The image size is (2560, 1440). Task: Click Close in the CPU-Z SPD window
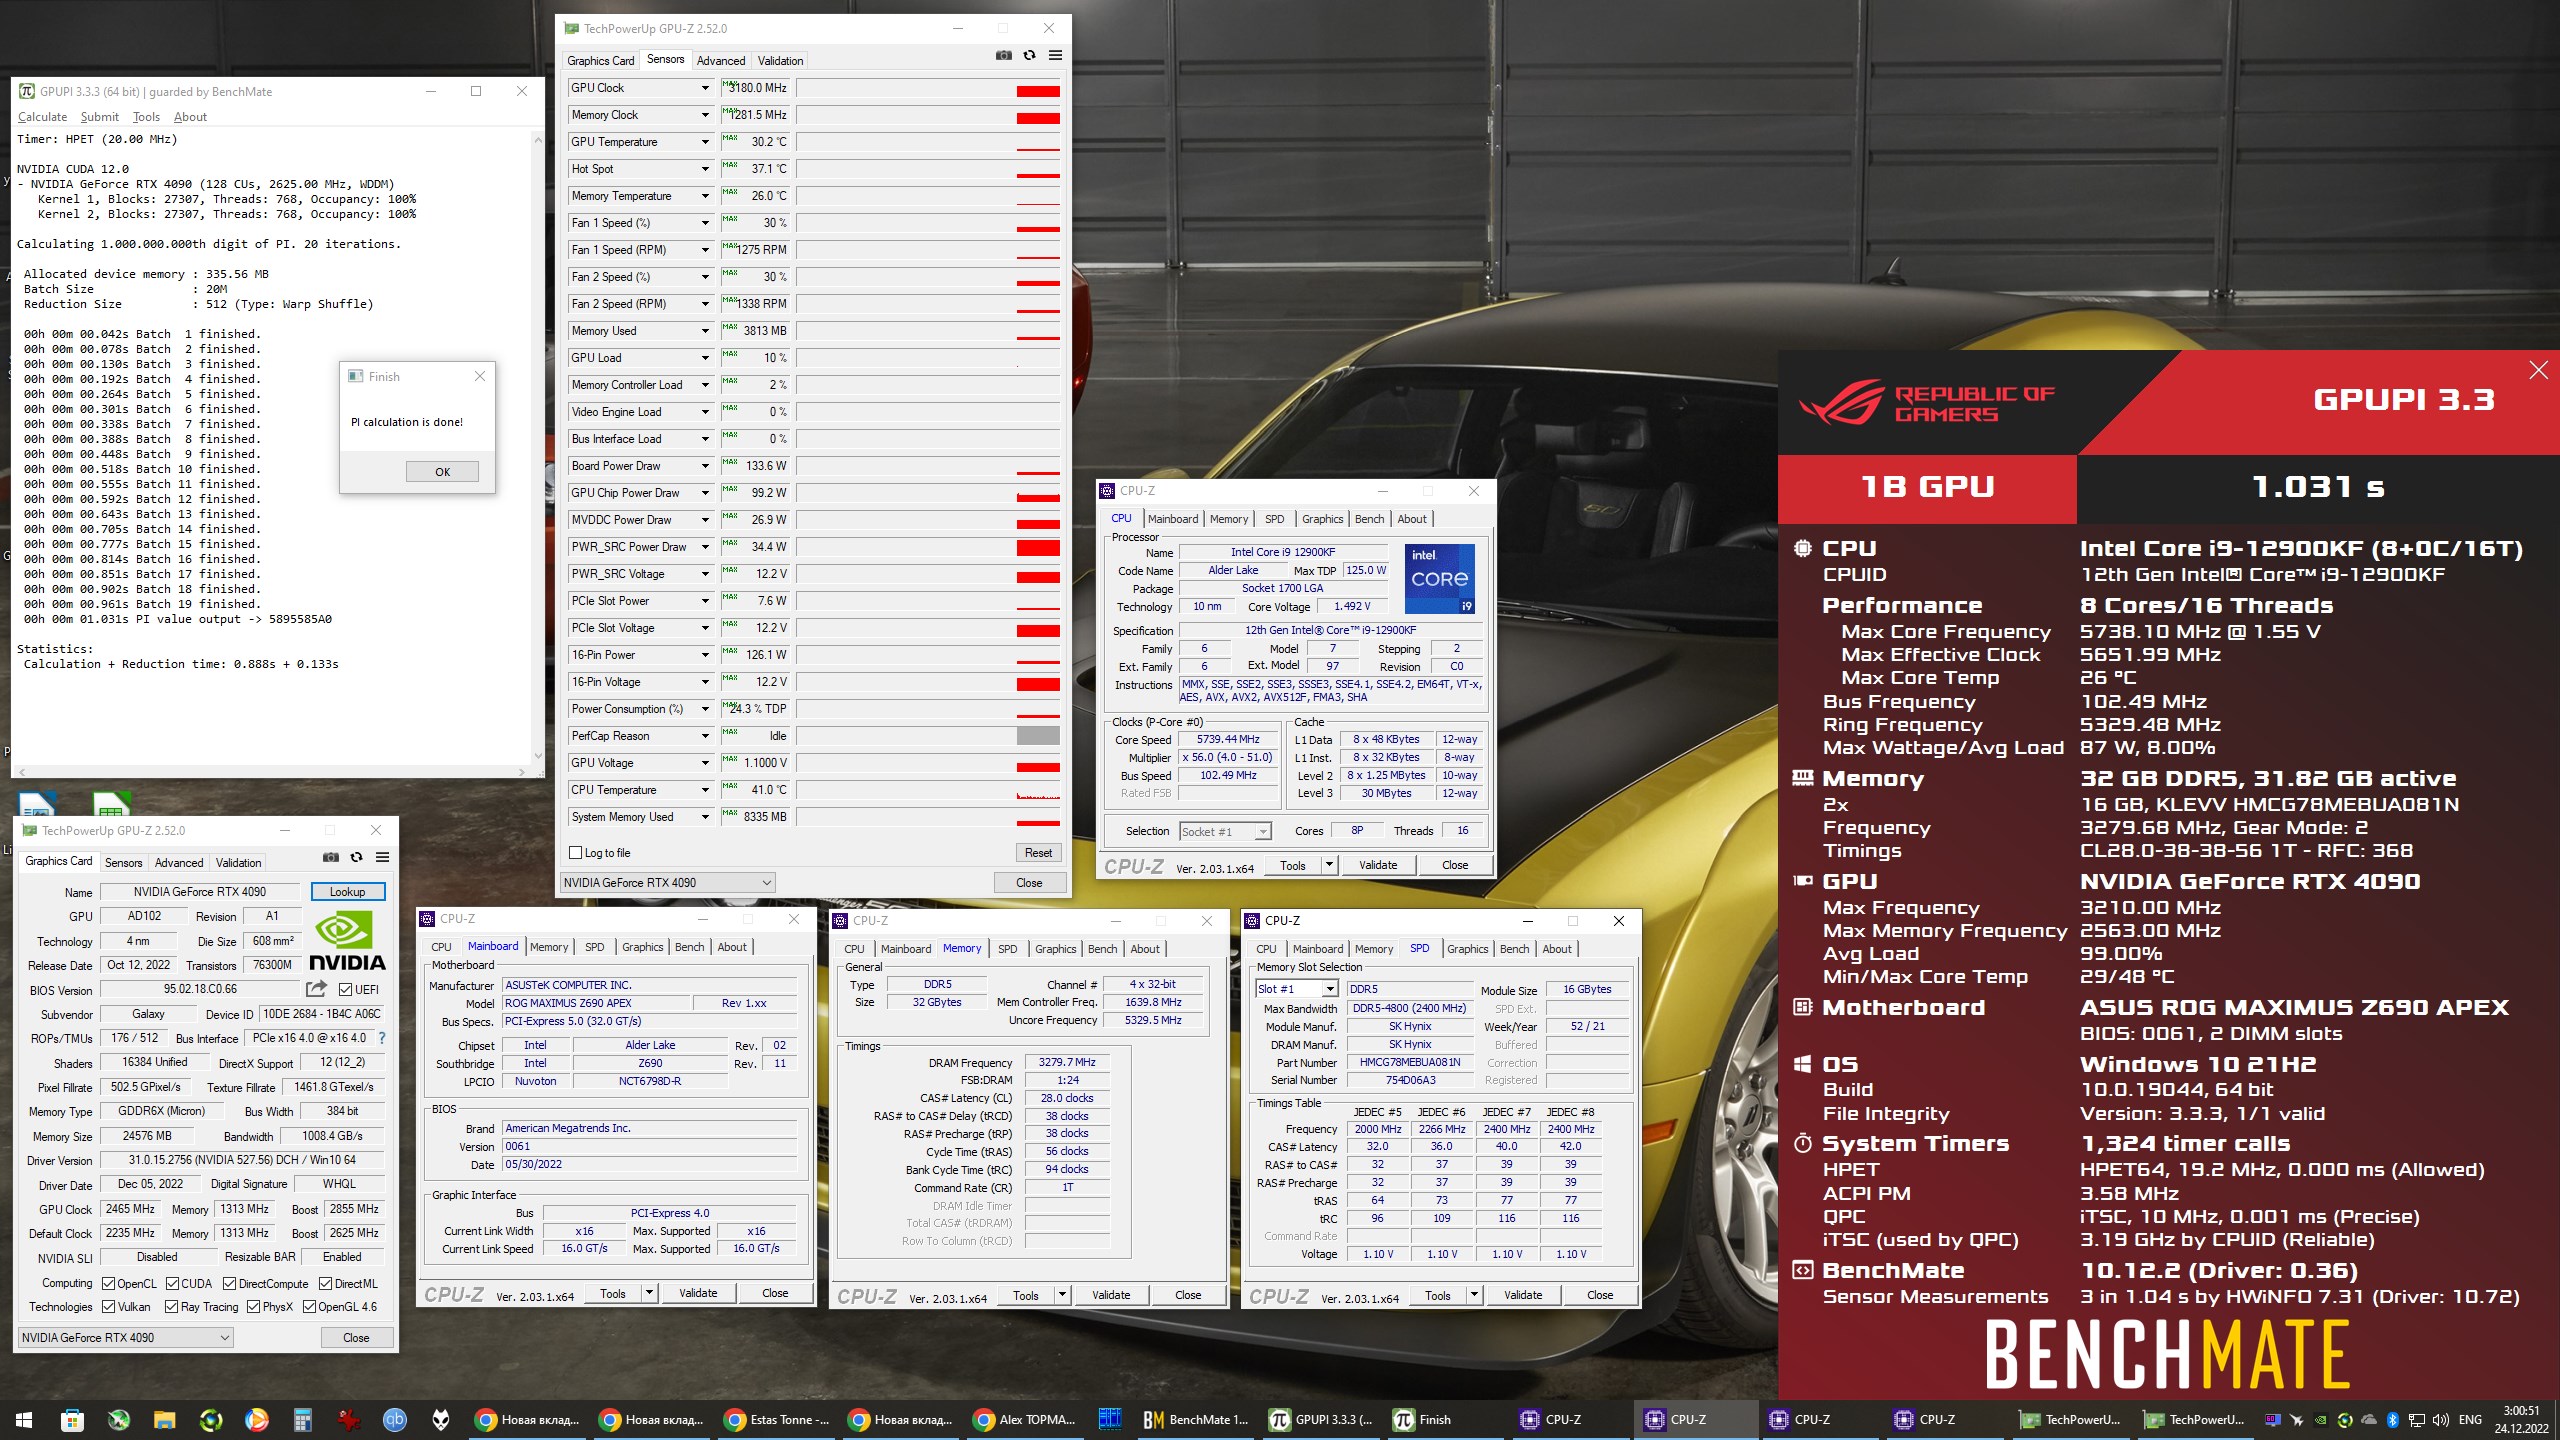coord(1599,1295)
